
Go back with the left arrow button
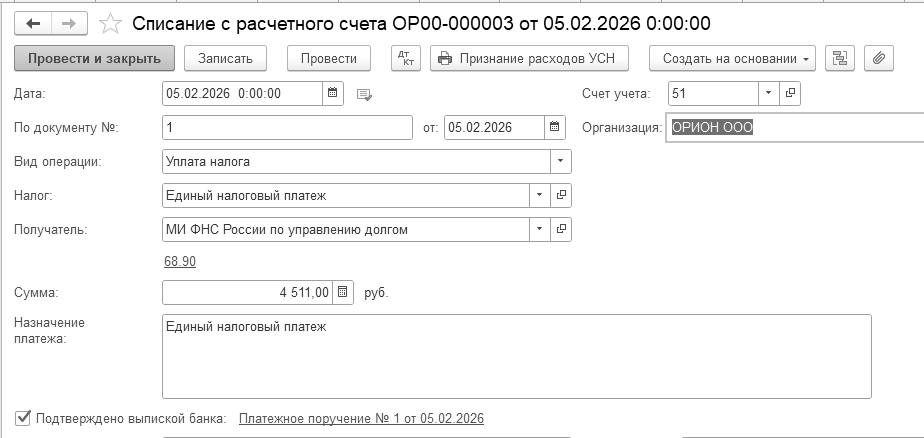(33, 24)
